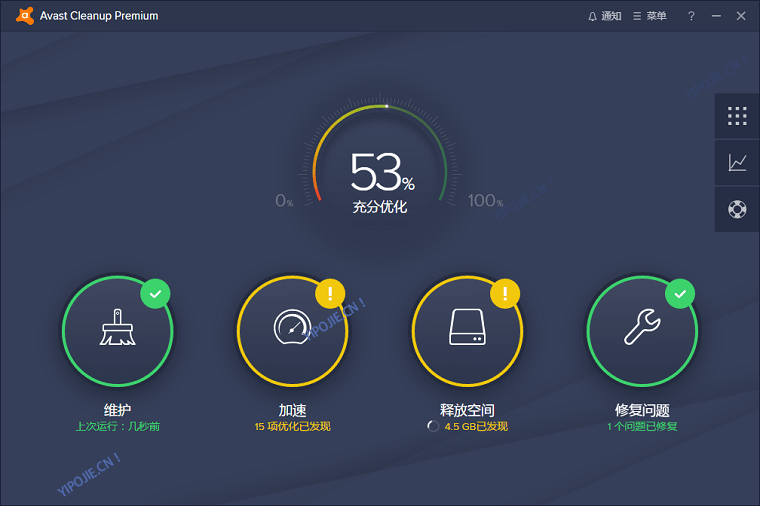Viewport: 760px width, 506px height.
Task: Click the loading spinner beside 4.5 GB
Action: (433, 427)
